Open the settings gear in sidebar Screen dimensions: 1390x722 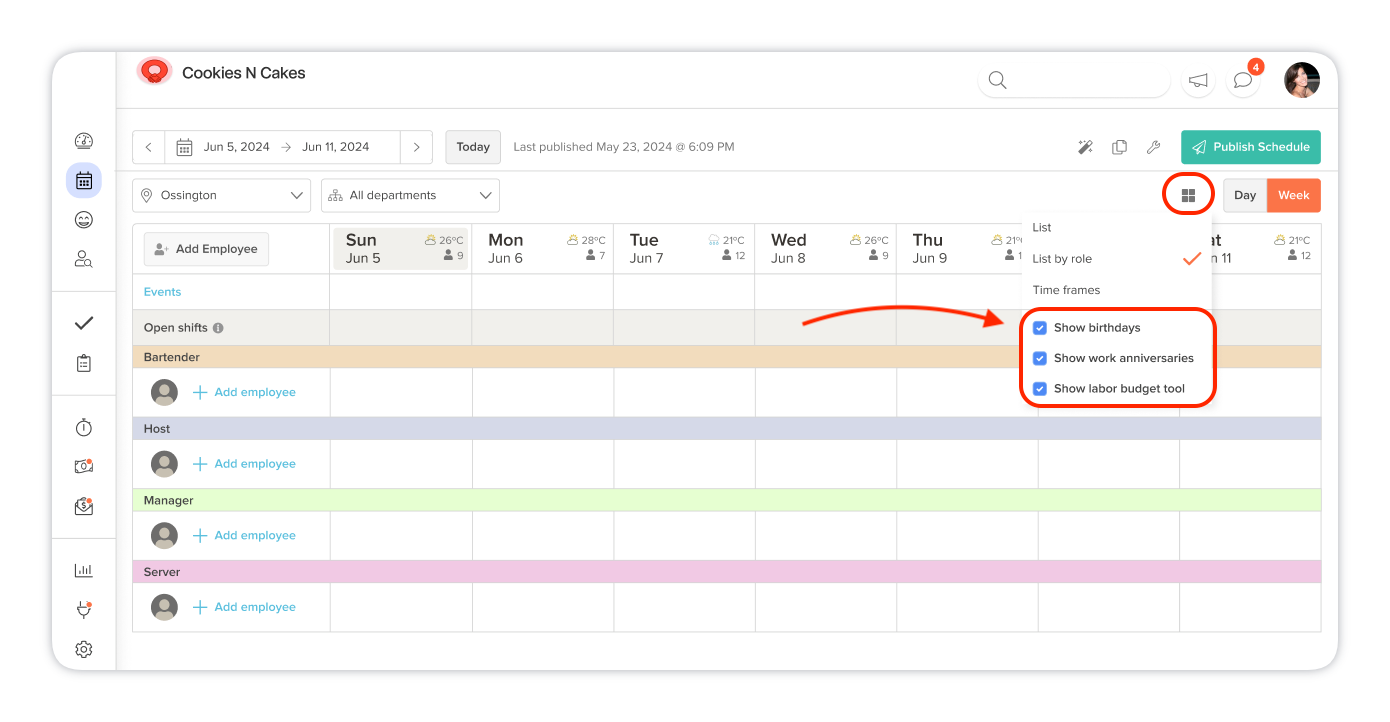click(84, 650)
